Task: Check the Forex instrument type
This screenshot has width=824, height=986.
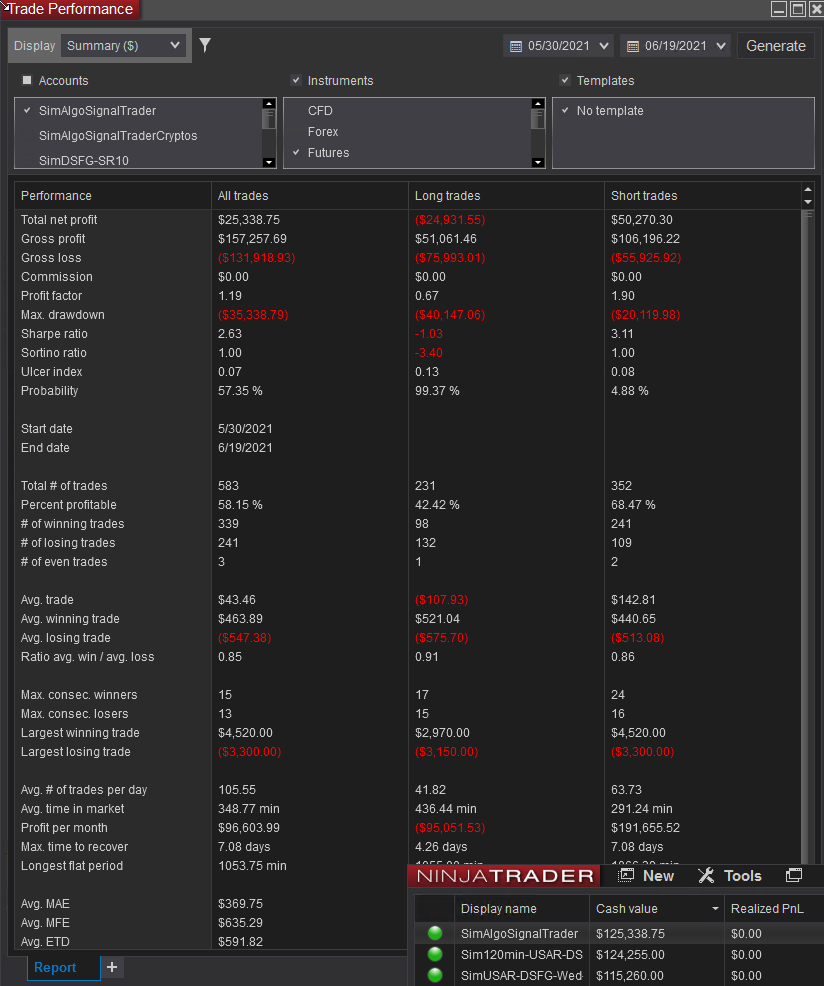Action: click(x=296, y=132)
